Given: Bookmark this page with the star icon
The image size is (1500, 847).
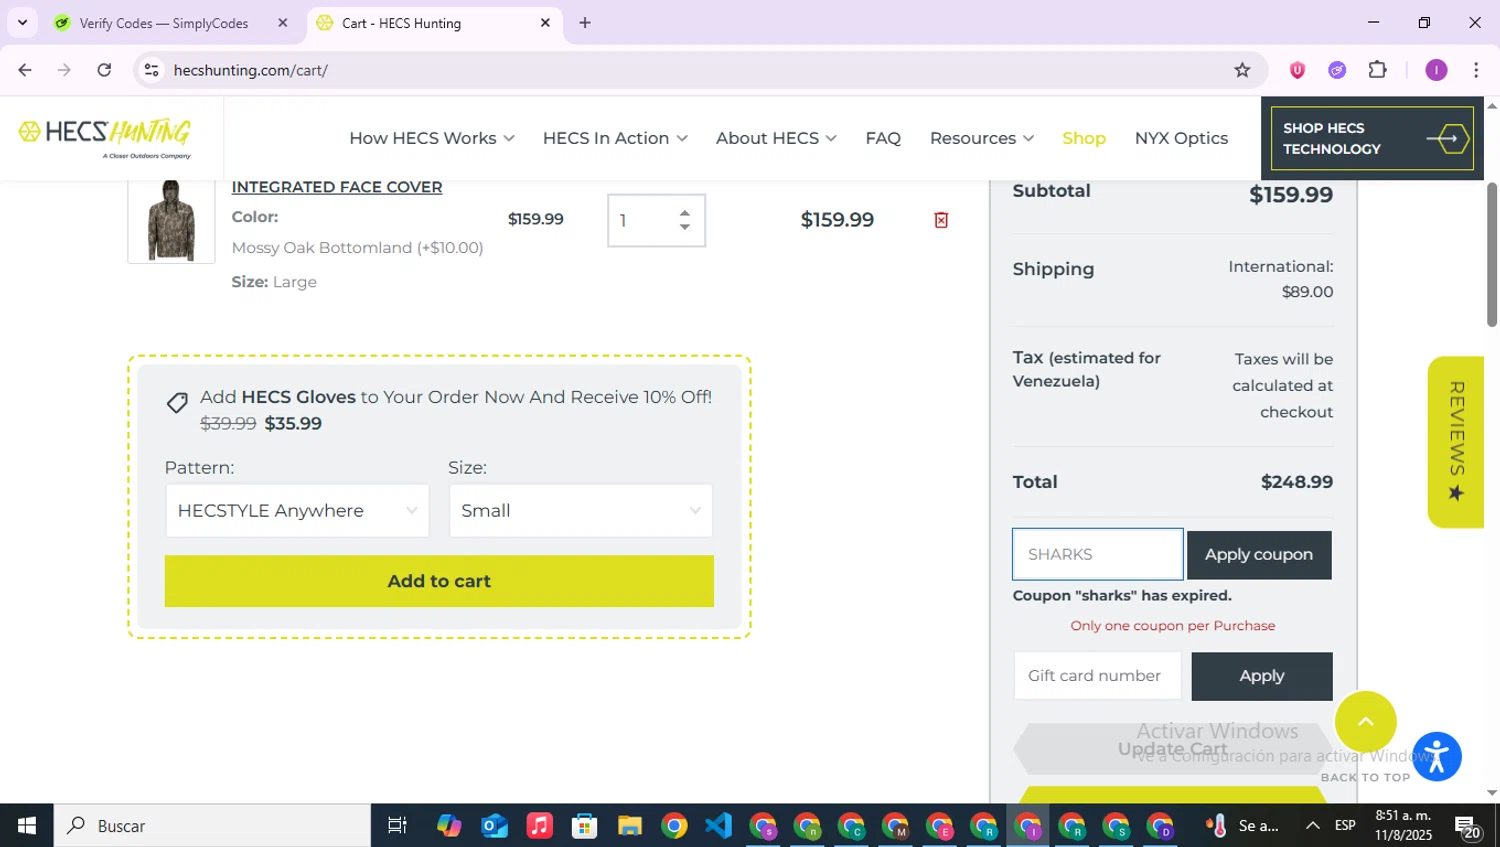Looking at the screenshot, I should point(1242,70).
